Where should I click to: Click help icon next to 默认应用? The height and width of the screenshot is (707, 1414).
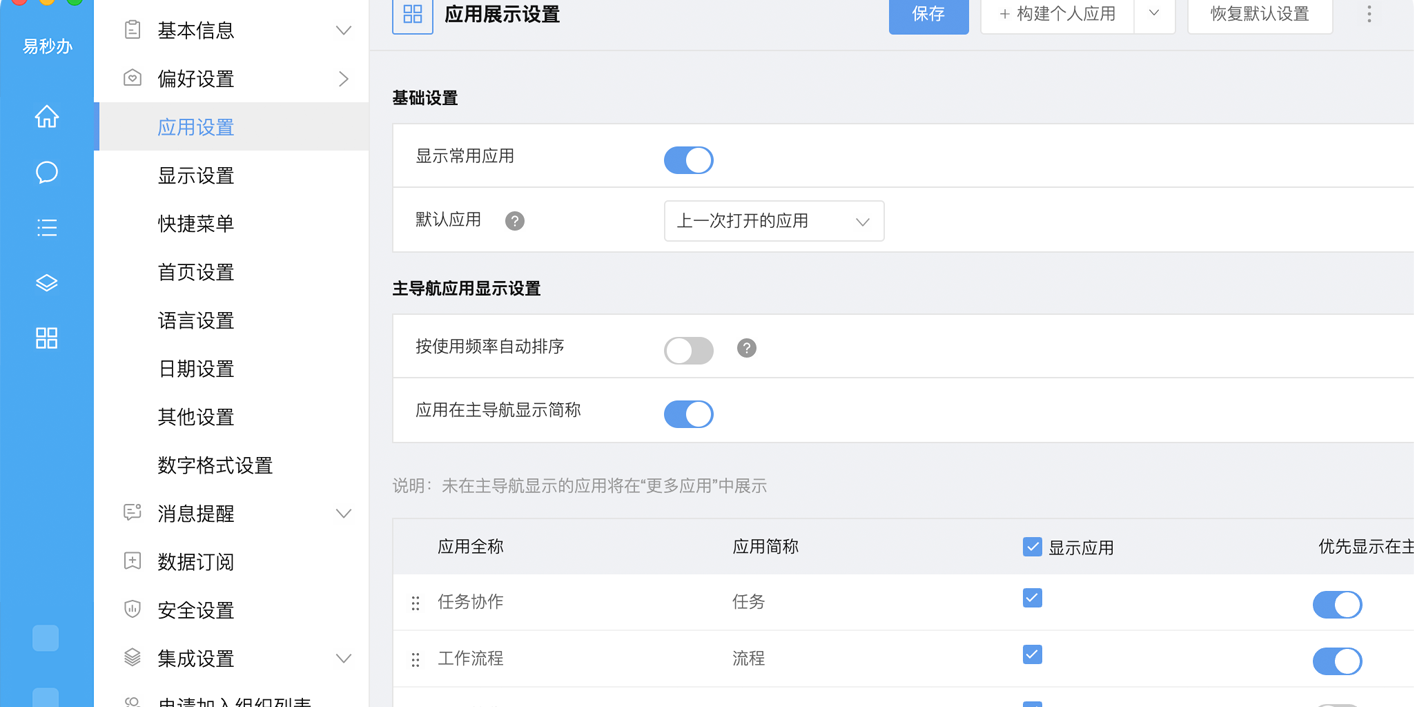[x=514, y=221]
